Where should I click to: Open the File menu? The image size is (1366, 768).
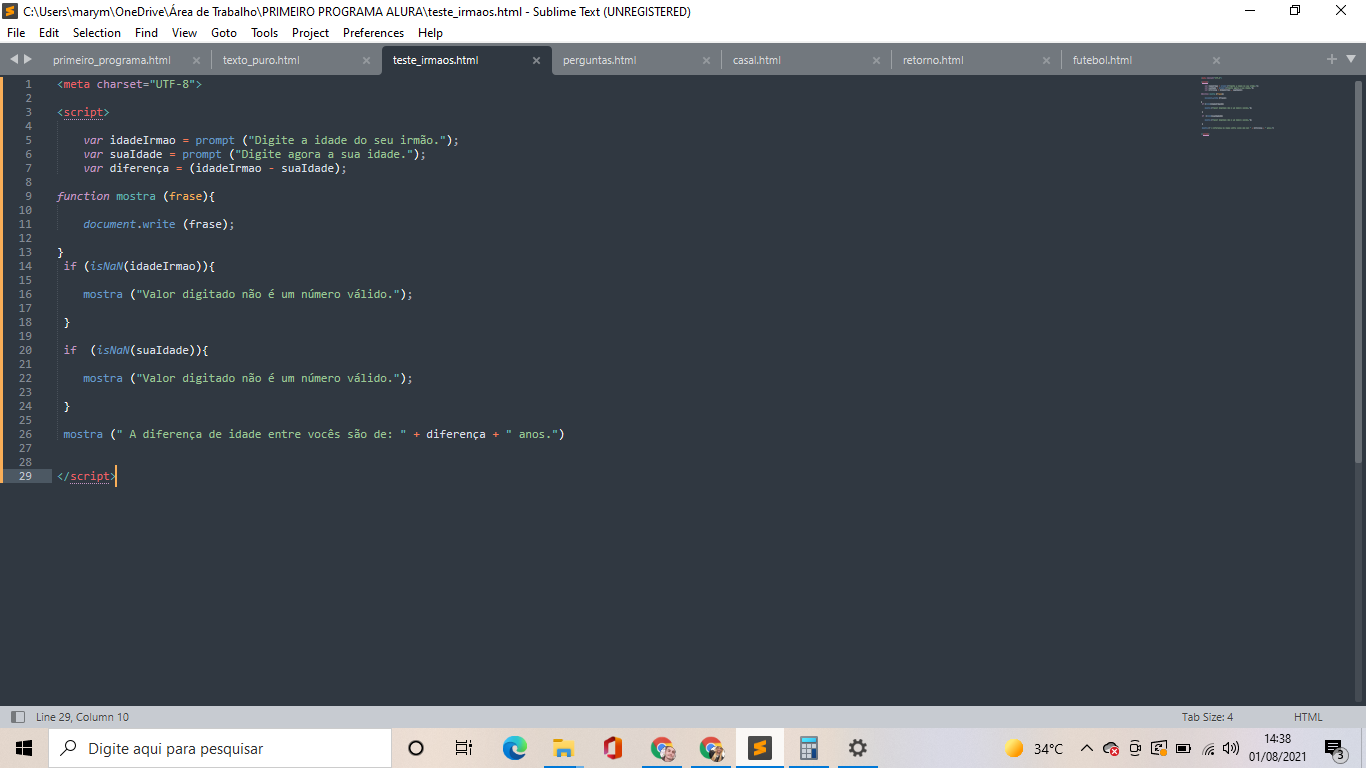point(16,33)
